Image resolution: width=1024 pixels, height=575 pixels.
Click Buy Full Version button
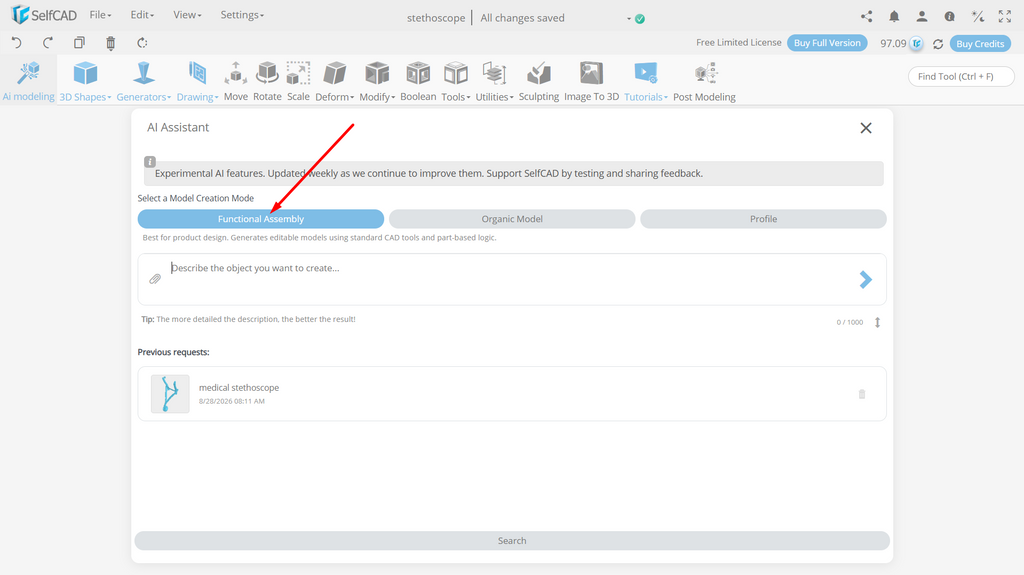[827, 43]
